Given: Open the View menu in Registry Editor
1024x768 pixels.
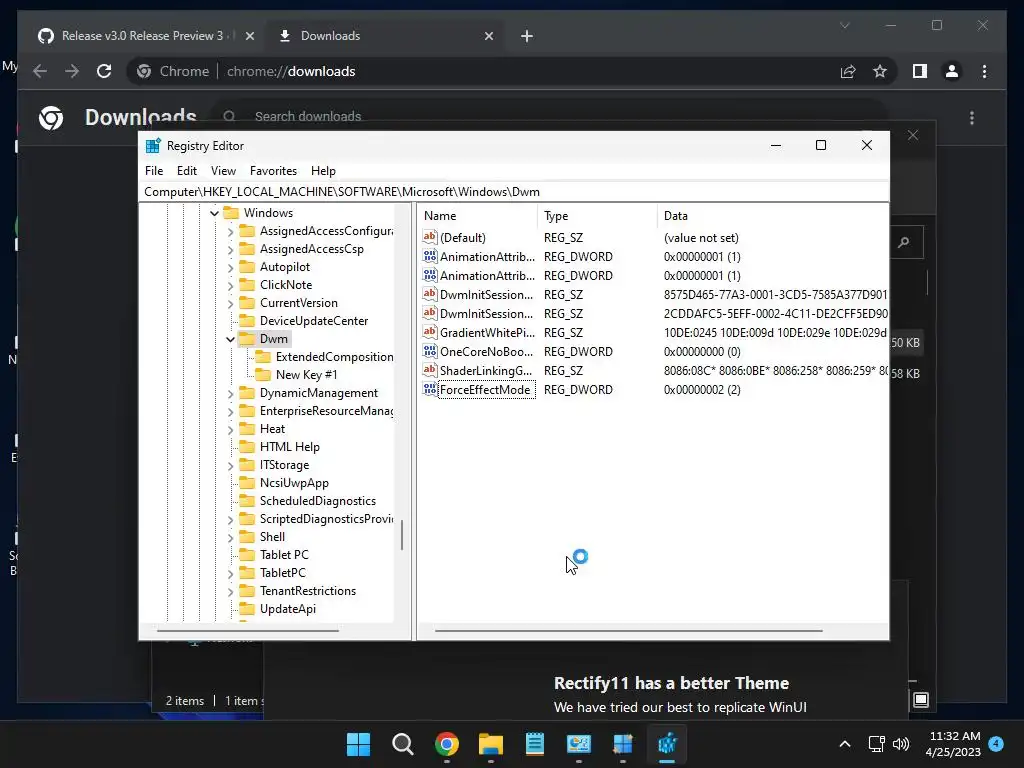Looking at the screenshot, I should [223, 170].
